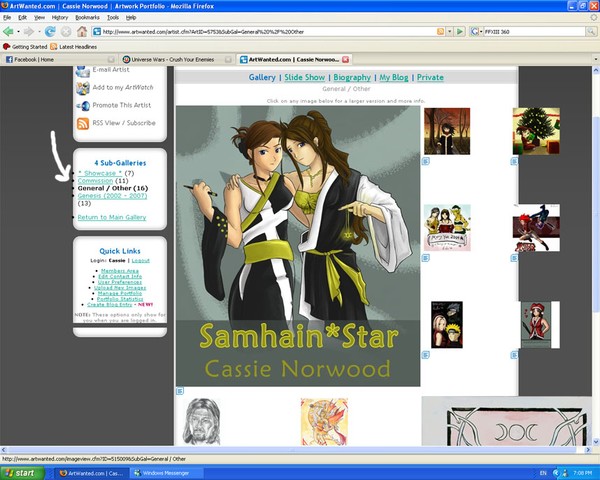Click the Gallery link

point(262,77)
